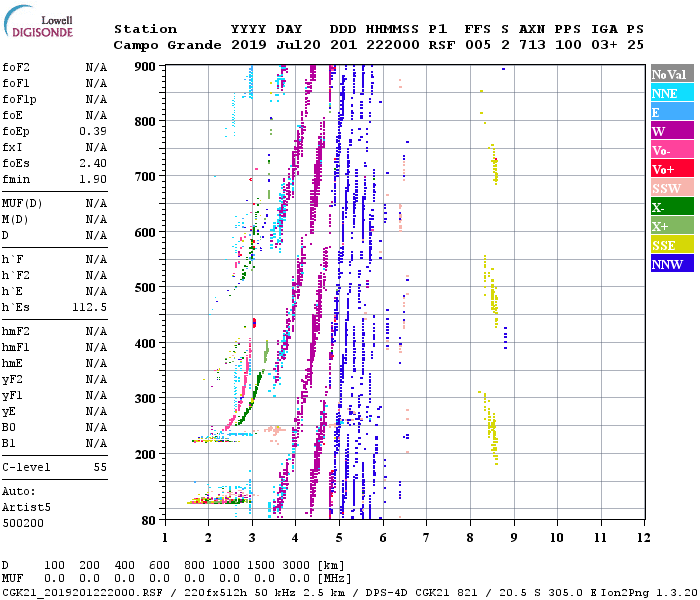The height and width of the screenshot is (600, 700).
Task: Click the year value 2019
Action: 249,45
